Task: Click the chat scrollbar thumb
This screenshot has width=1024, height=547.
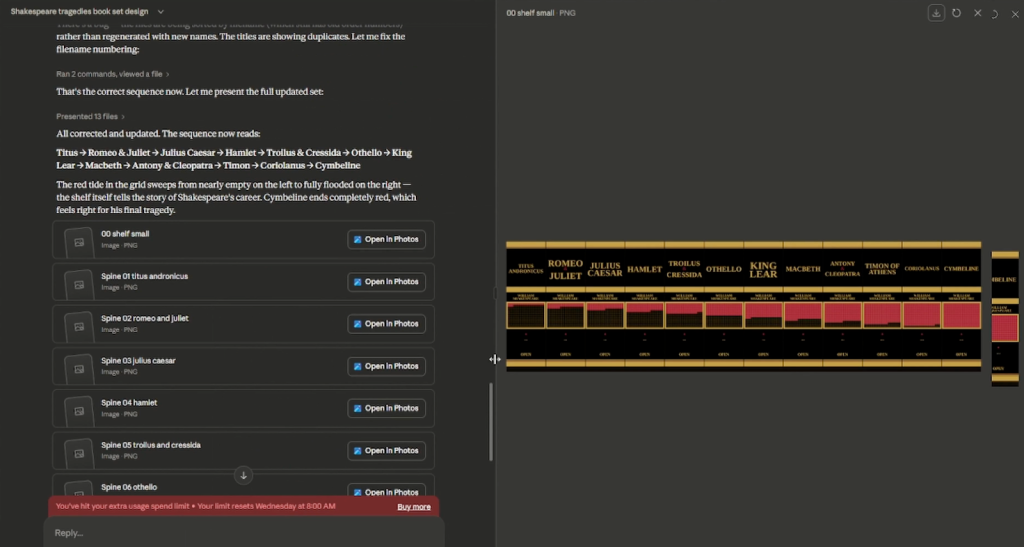Action: click(x=490, y=420)
